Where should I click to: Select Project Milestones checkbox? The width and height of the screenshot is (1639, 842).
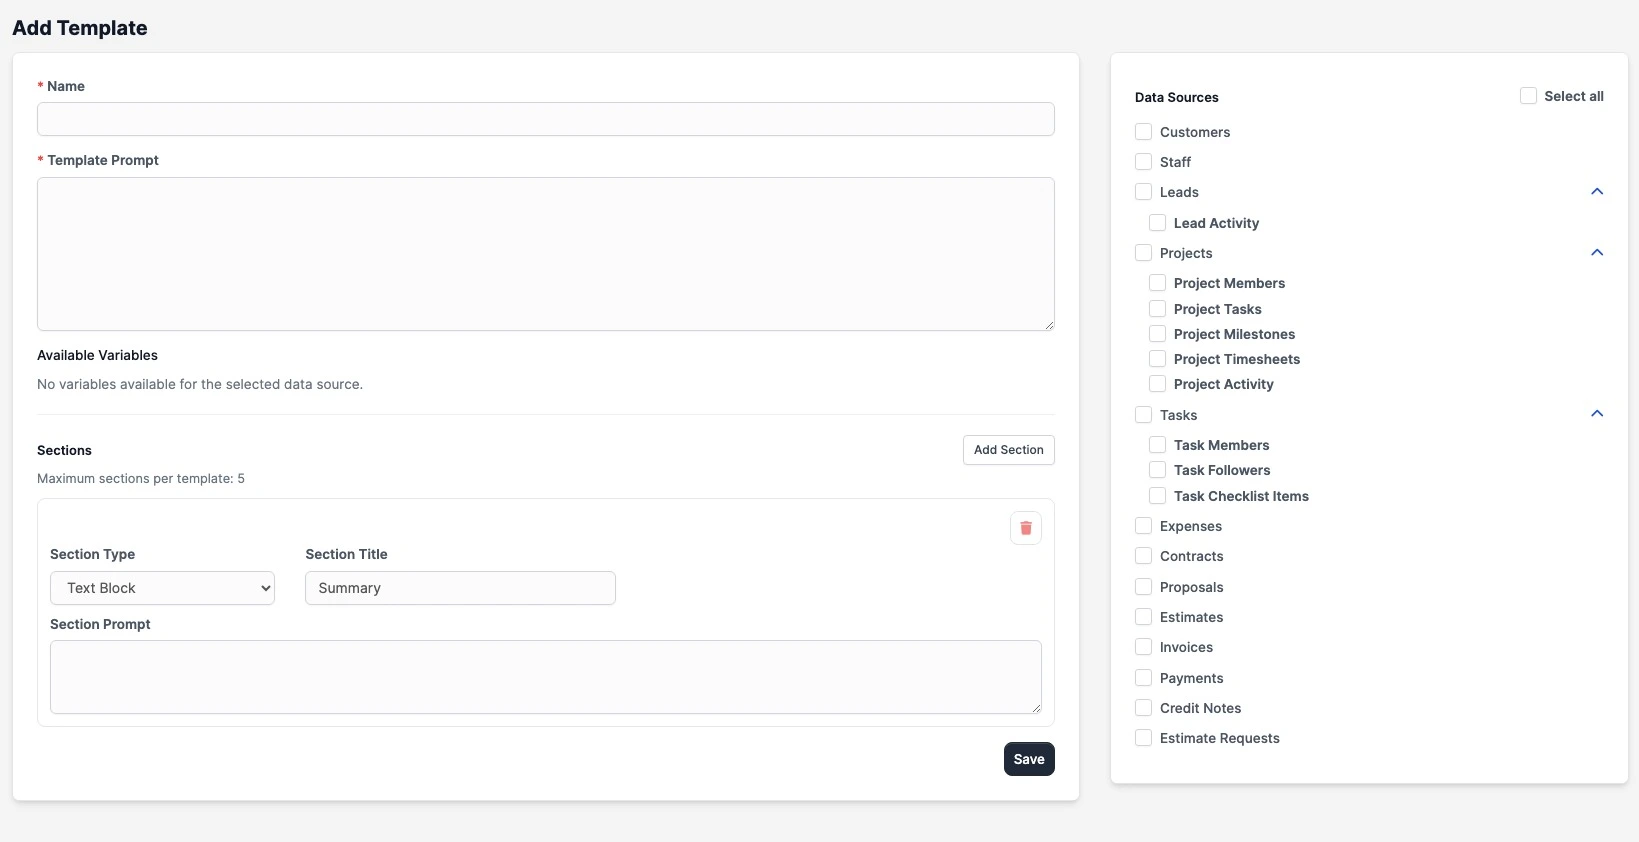point(1158,334)
